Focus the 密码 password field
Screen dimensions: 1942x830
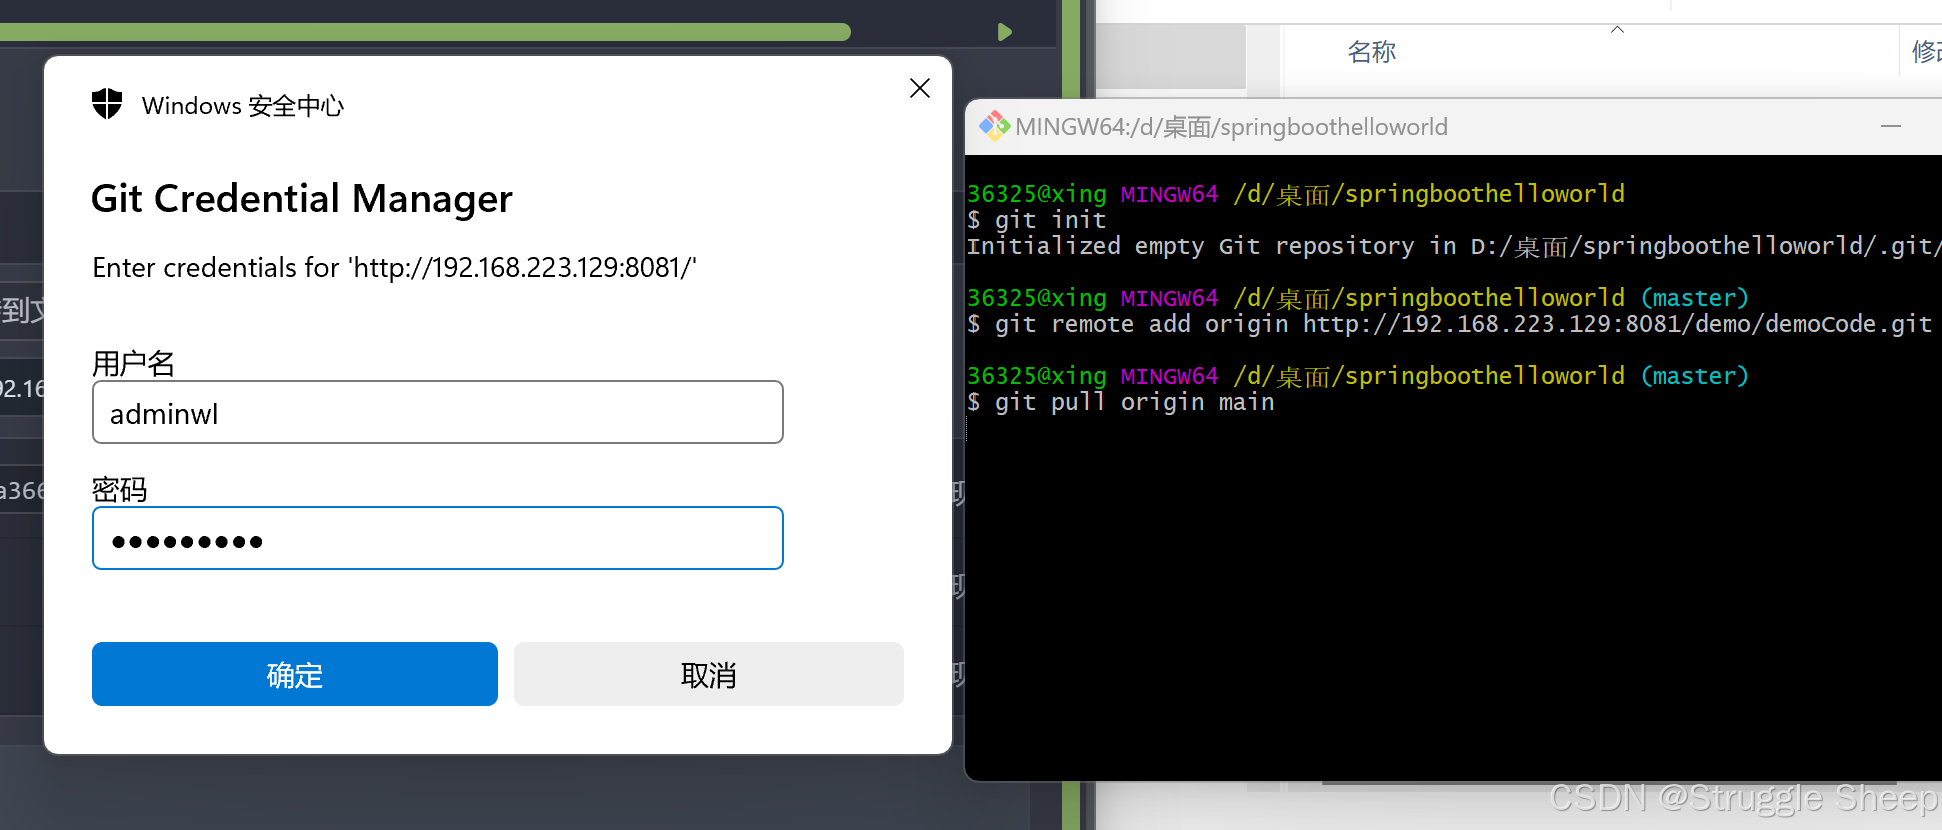pyautogui.click(x=438, y=538)
